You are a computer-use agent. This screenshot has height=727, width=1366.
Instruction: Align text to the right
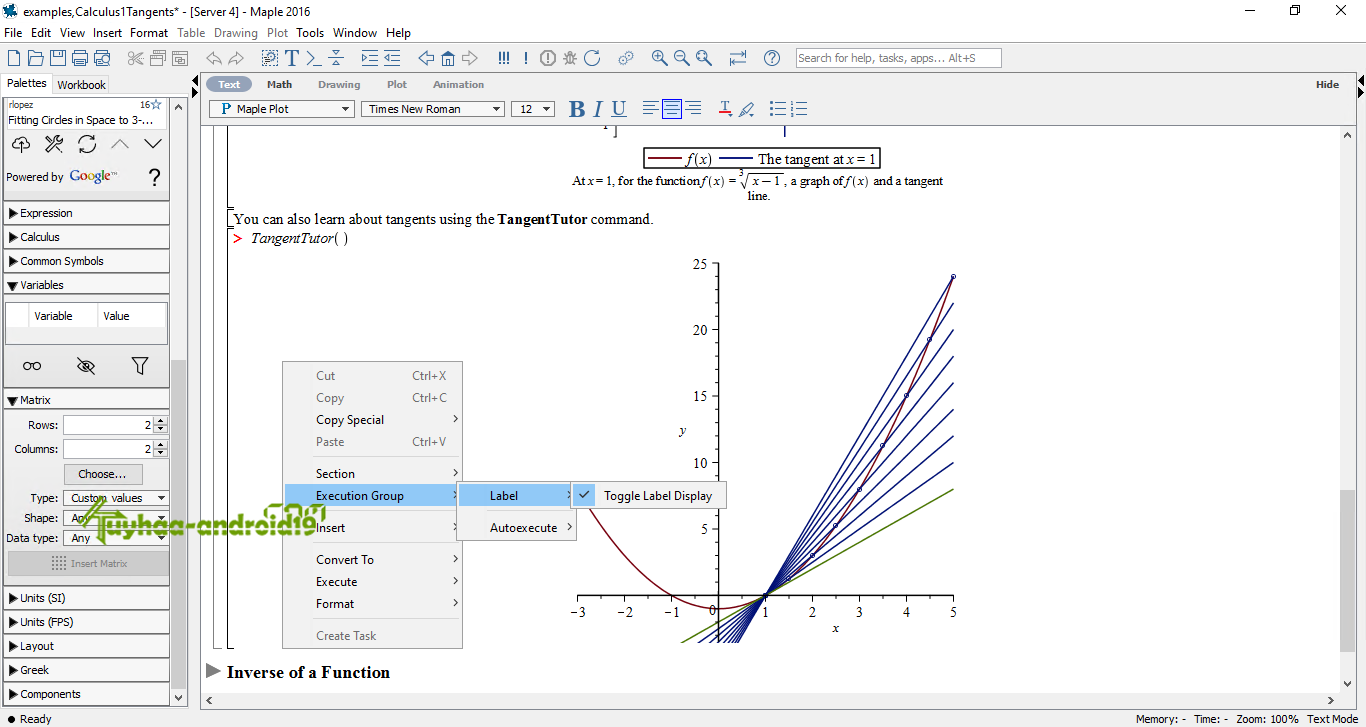coord(693,109)
